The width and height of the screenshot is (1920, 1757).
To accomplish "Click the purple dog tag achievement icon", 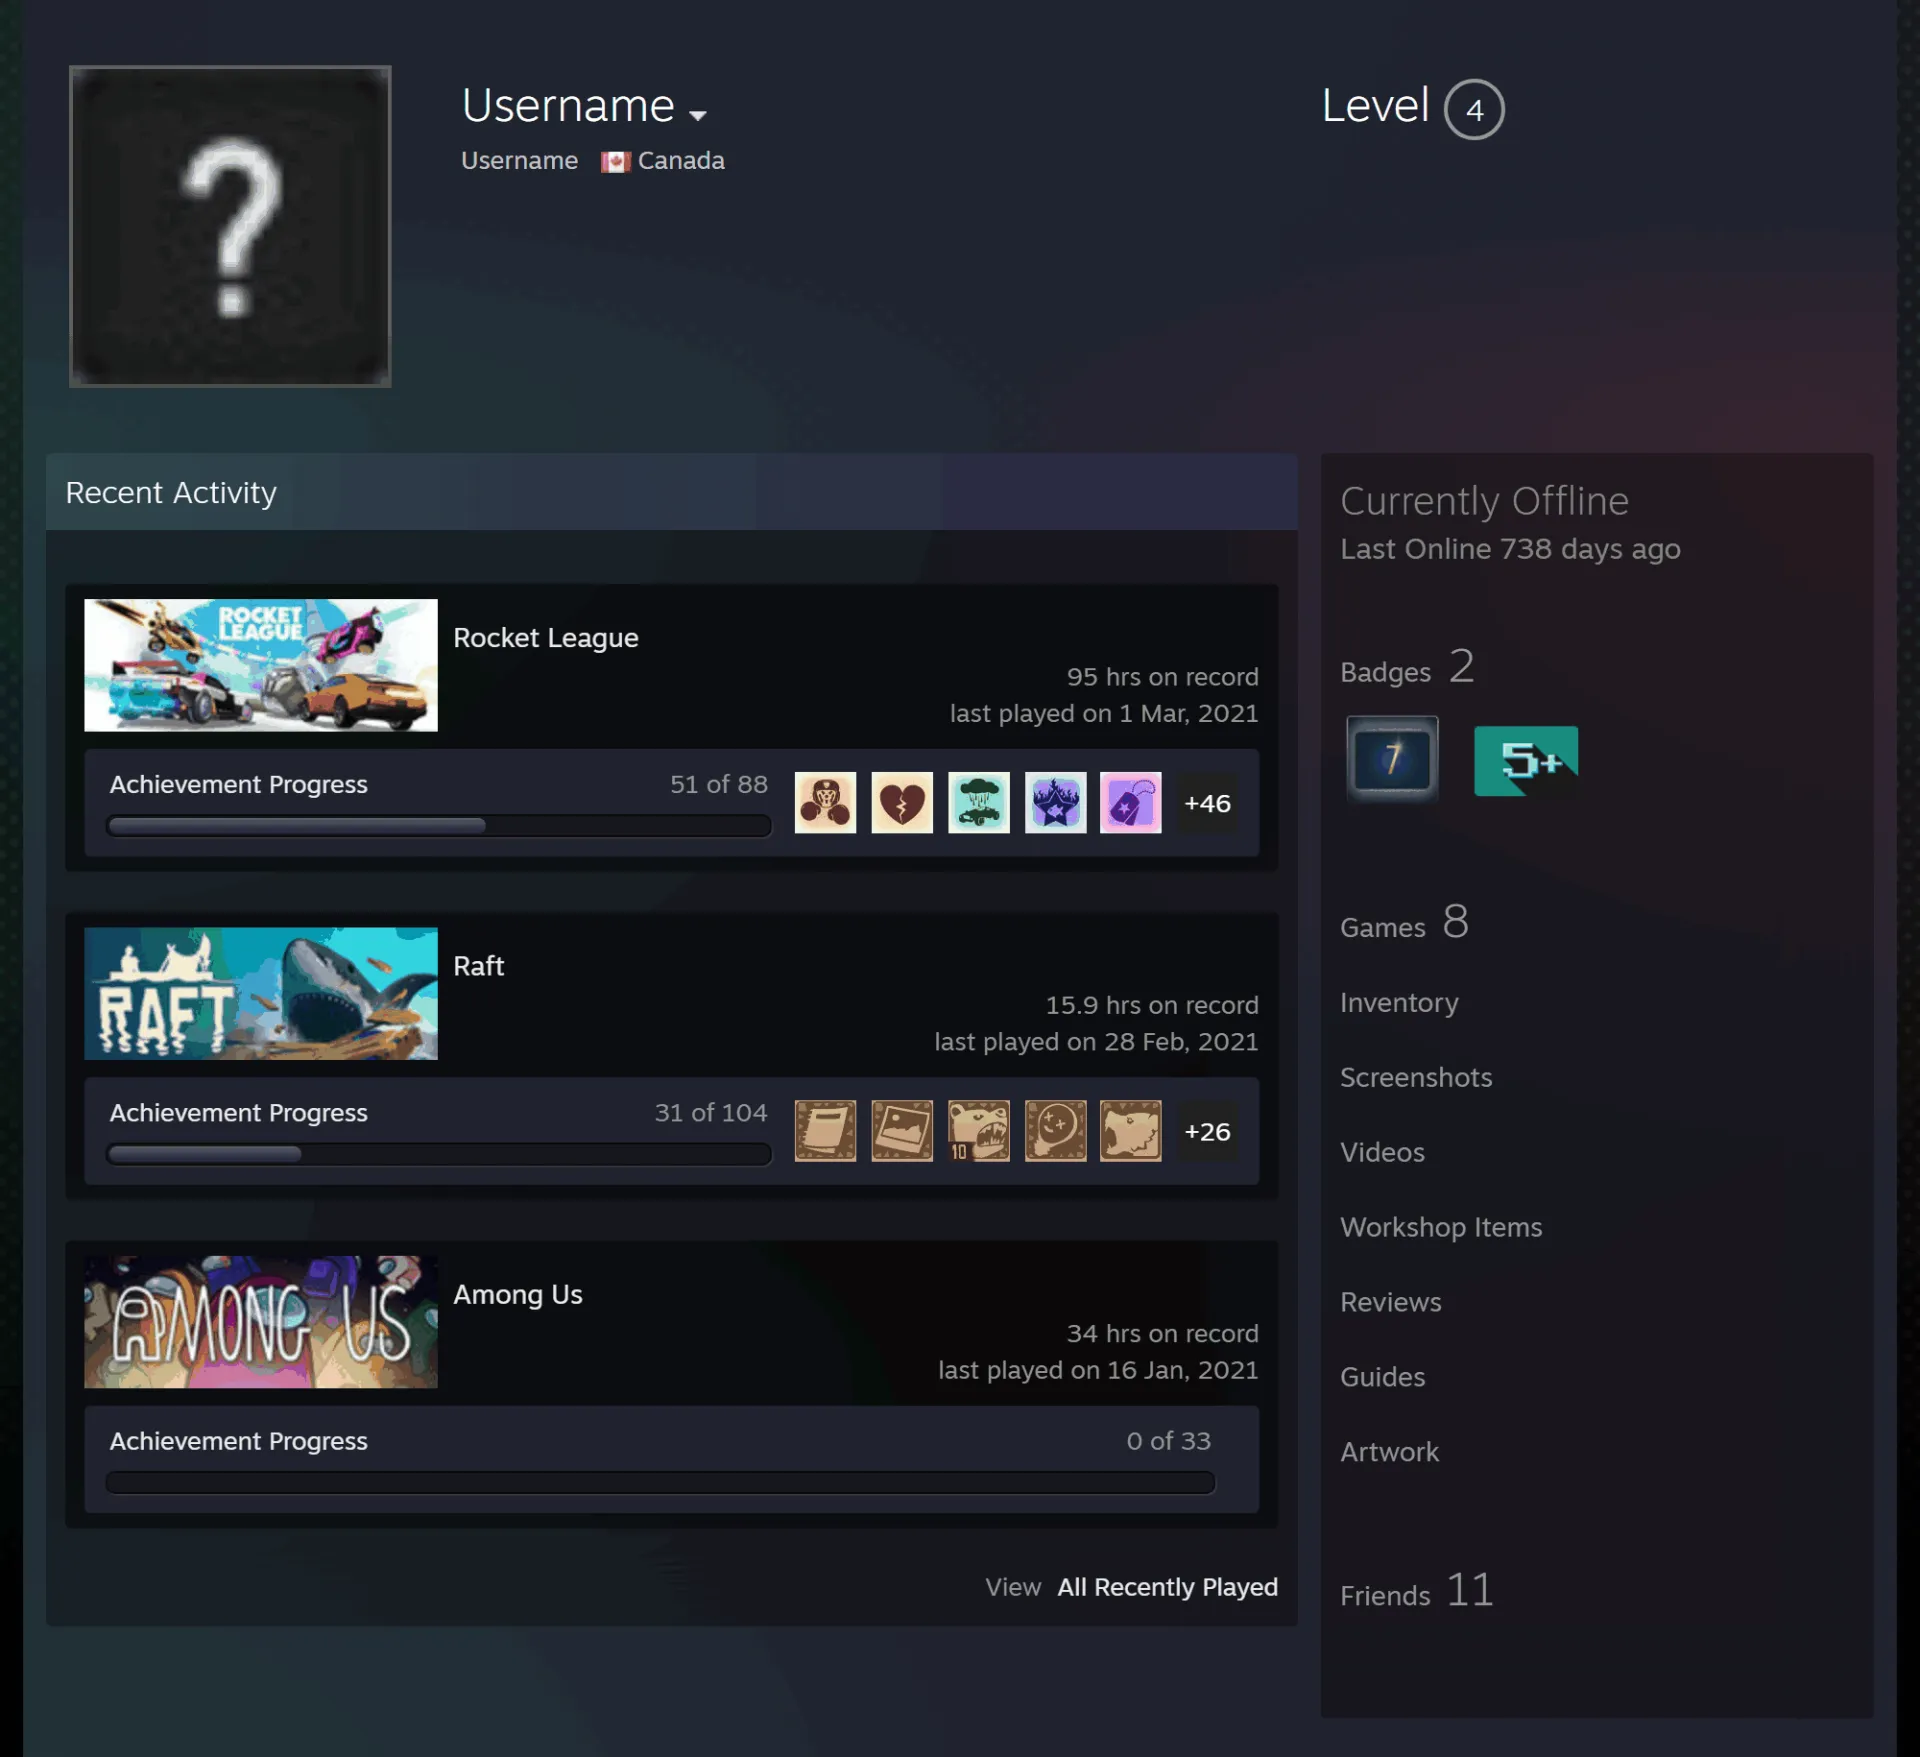I will pyautogui.click(x=1130, y=802).
